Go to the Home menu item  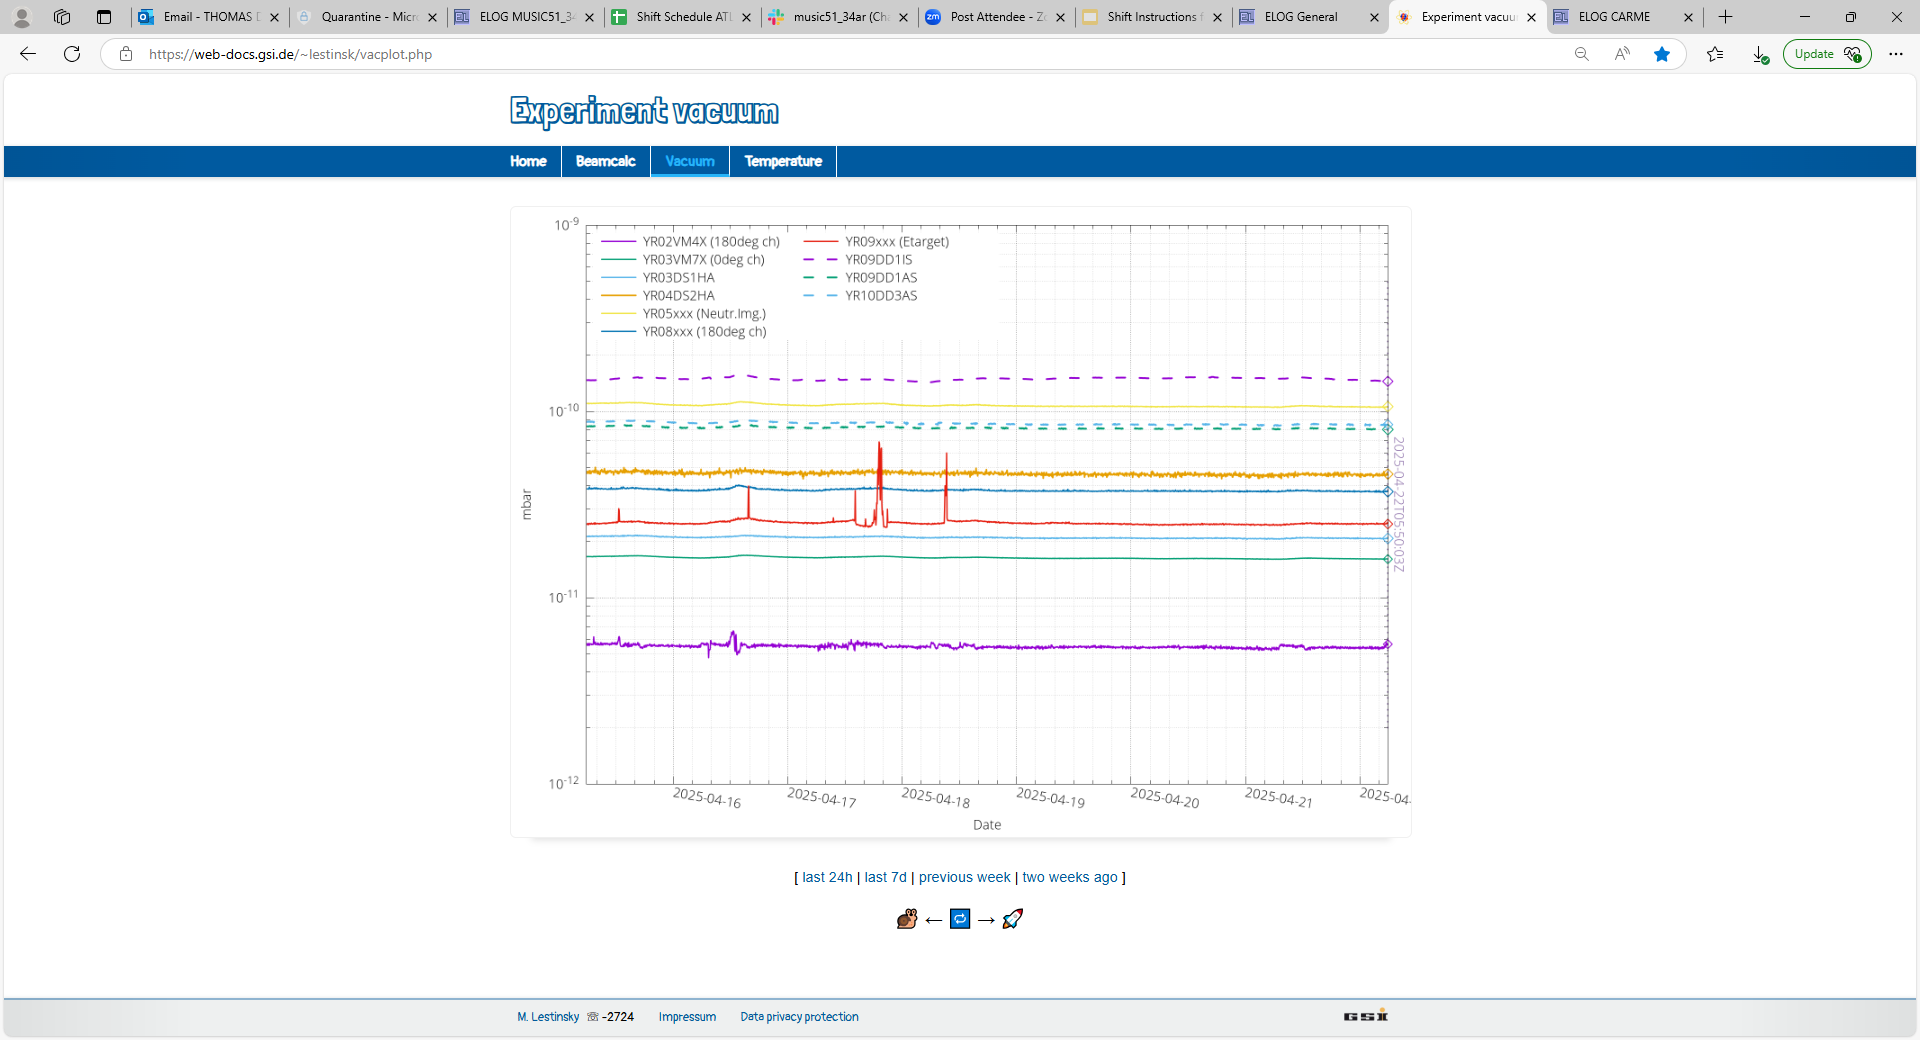[x=528, y=161]
